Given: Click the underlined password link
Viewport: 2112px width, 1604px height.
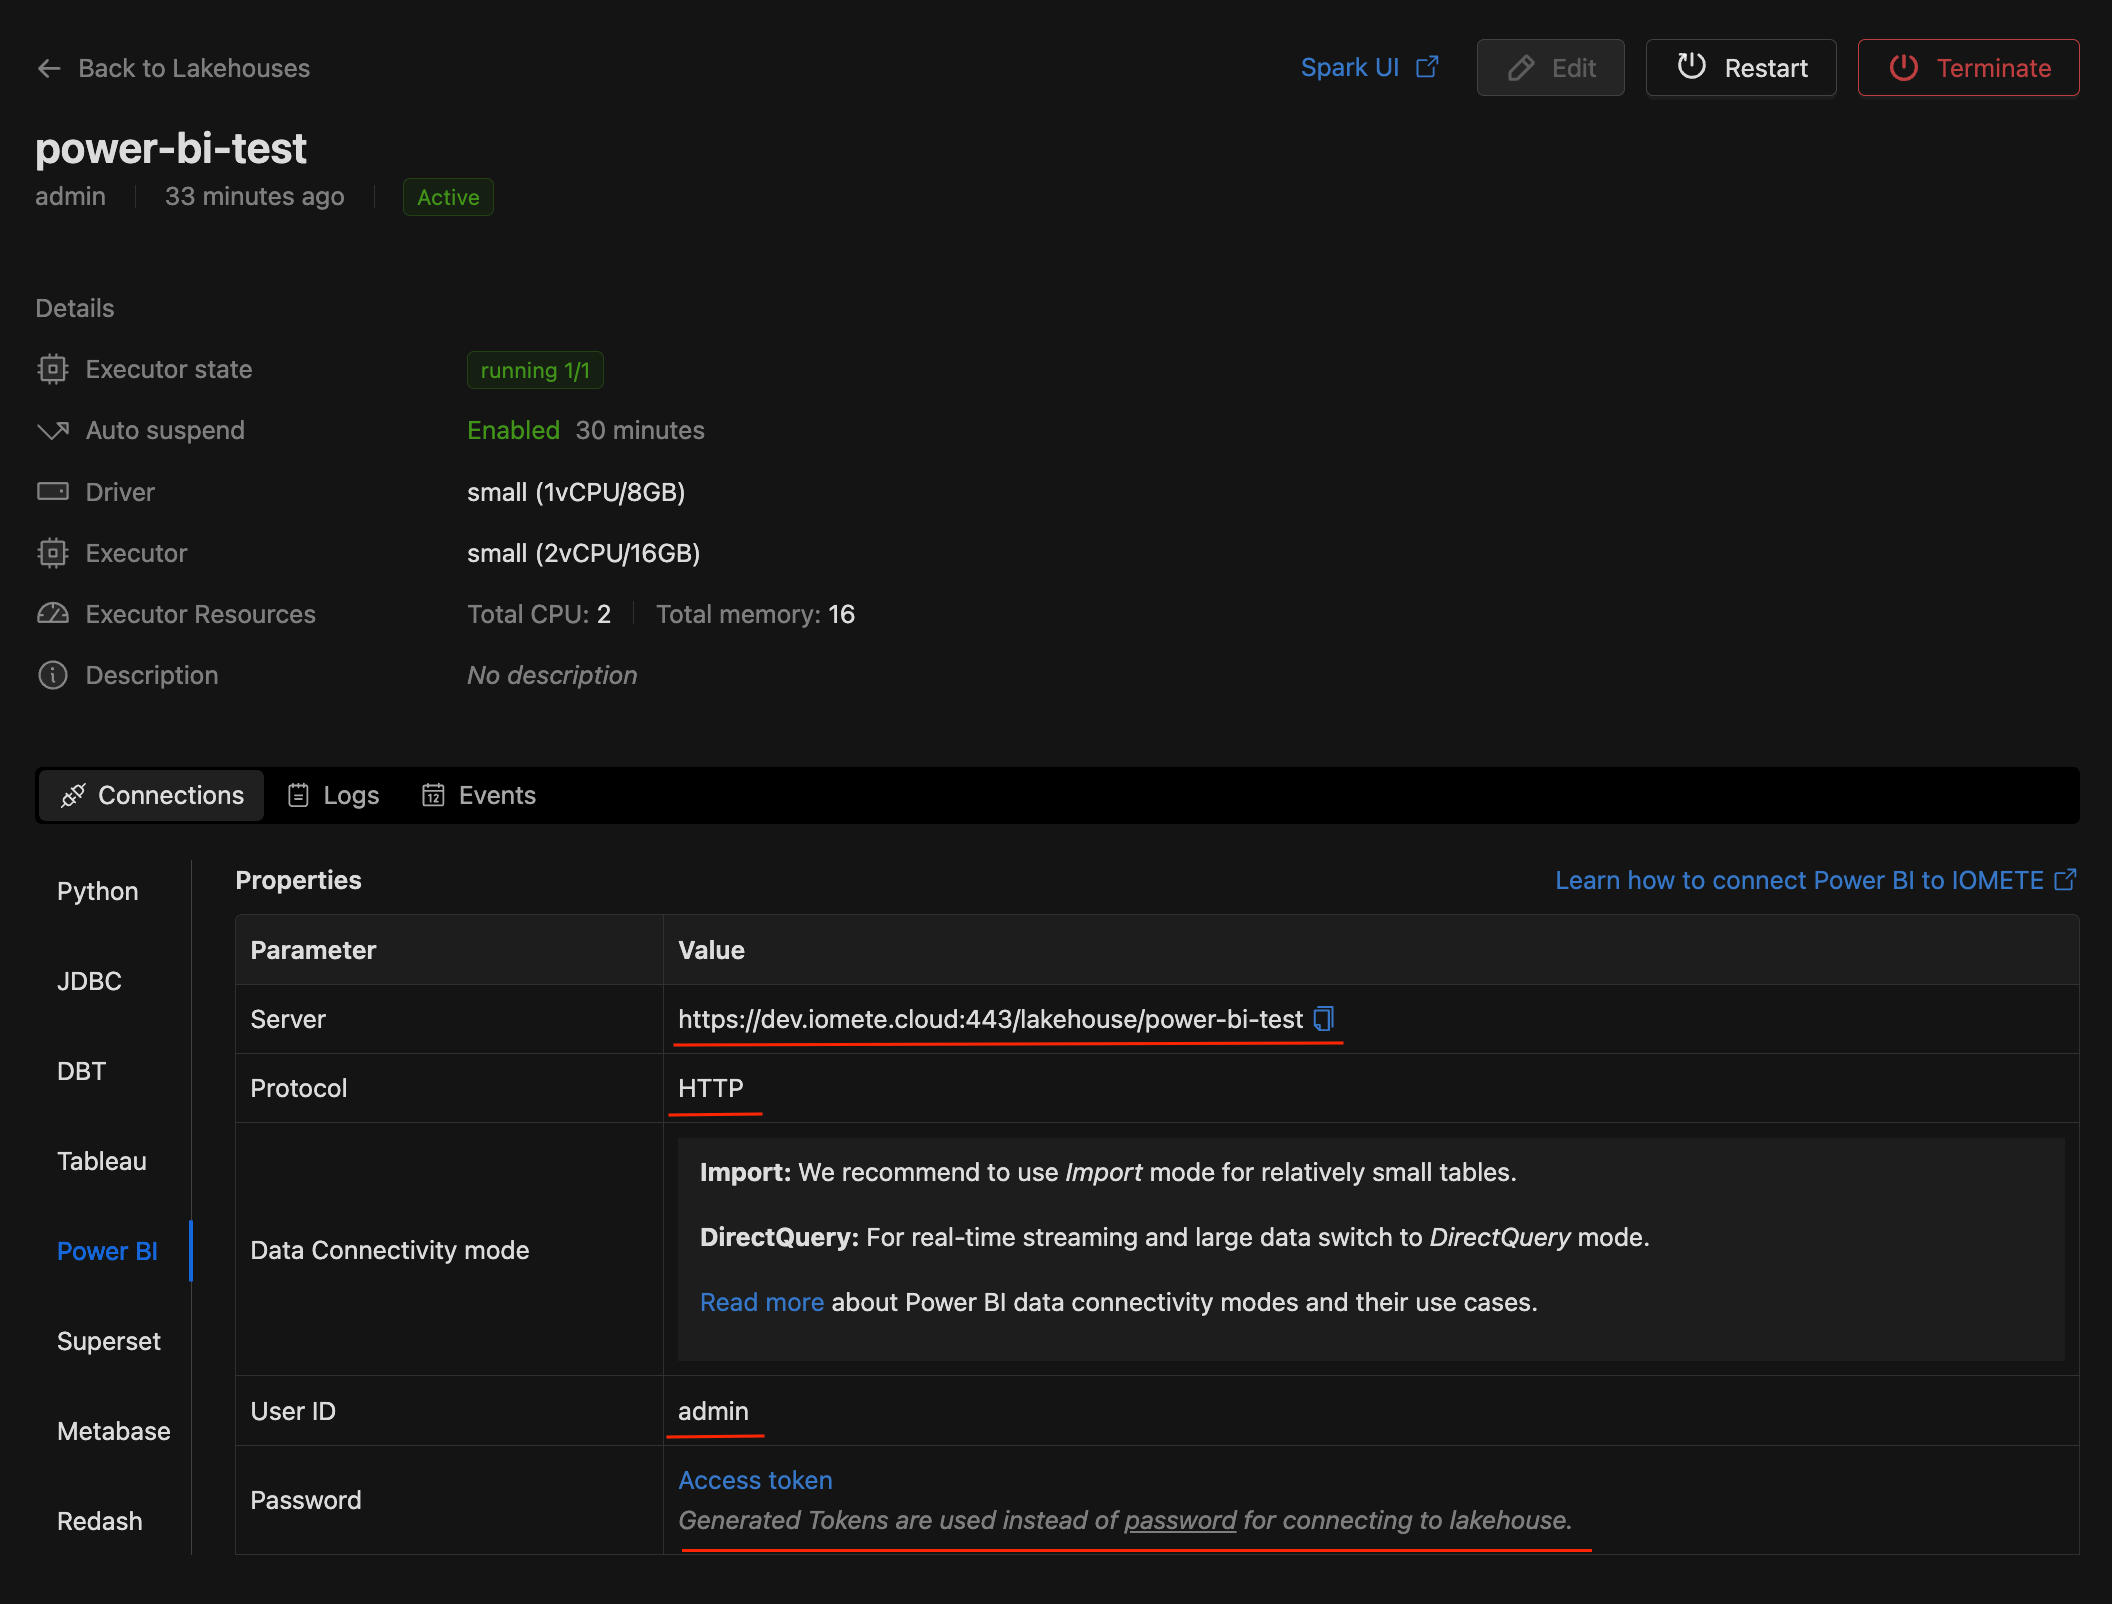Looking at the screenshot, I should [1180, 1520].
